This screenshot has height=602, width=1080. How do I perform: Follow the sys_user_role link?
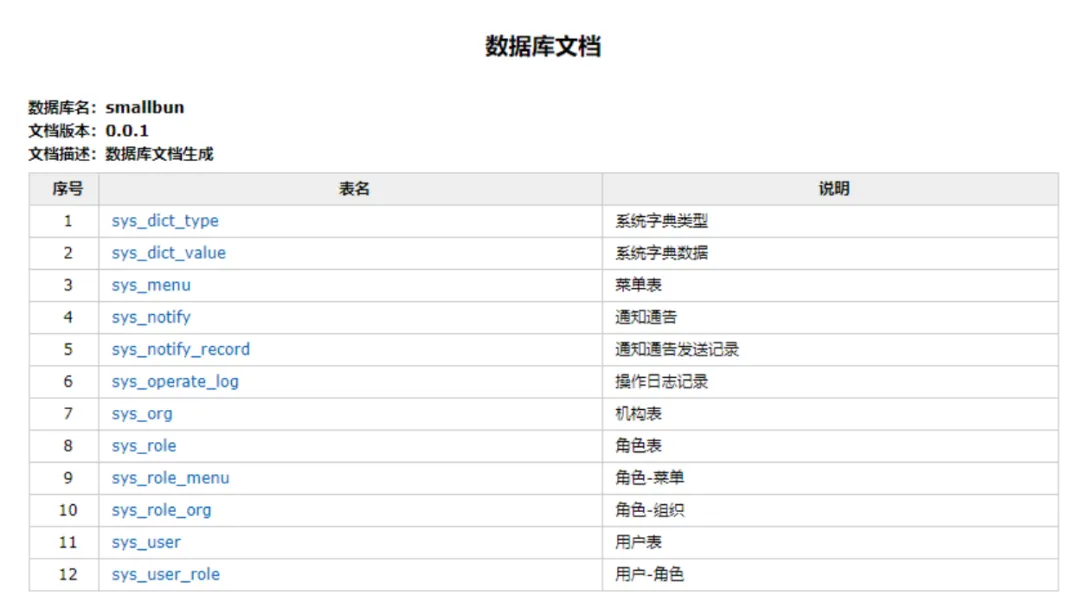166,574
